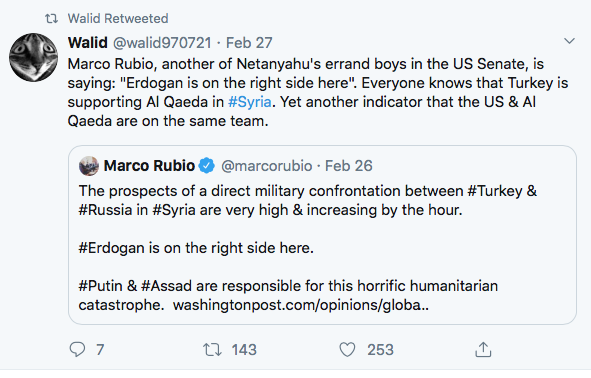Click the reply speech bubble icon
Image resolution: width=591 pixels, height=378 pixels.
[77, 349]
